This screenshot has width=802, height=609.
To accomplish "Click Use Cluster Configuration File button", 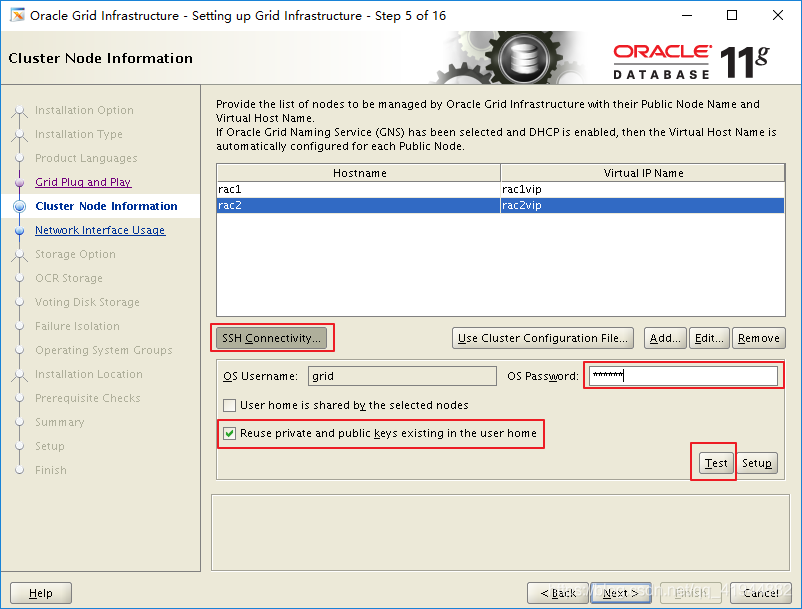I will (543, 338).
